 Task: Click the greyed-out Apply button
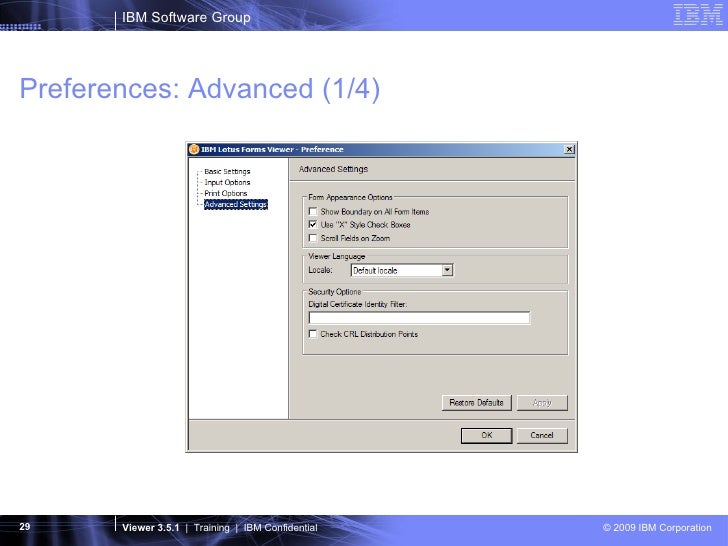coord(542,403)
